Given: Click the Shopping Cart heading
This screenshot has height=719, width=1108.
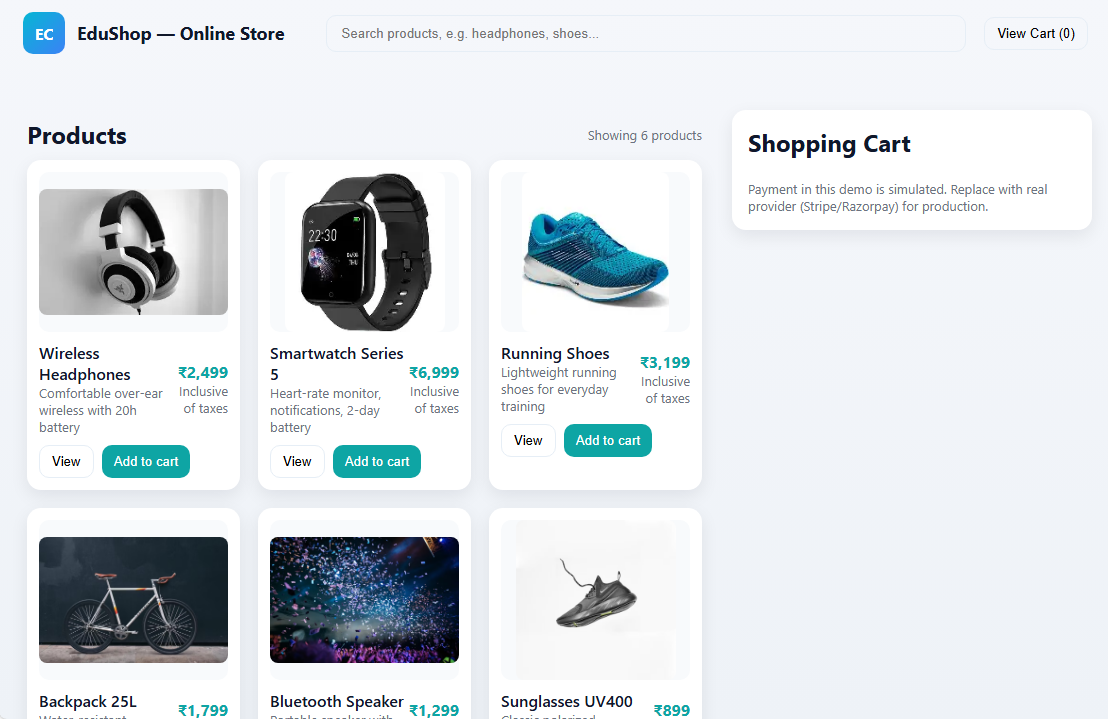Looking at the screenshot, I should [829, 144].
